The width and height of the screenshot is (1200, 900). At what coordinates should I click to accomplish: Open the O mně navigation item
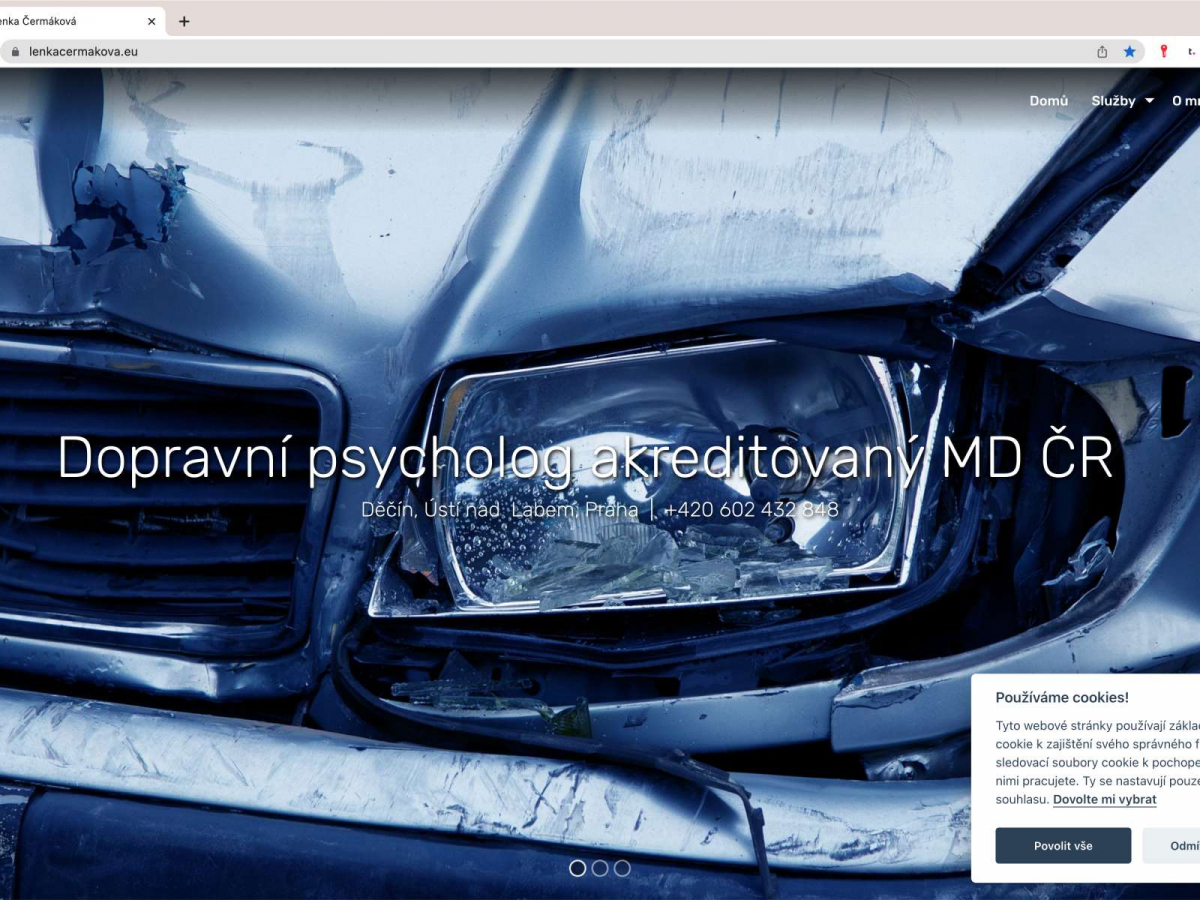tap(1186, 101)
